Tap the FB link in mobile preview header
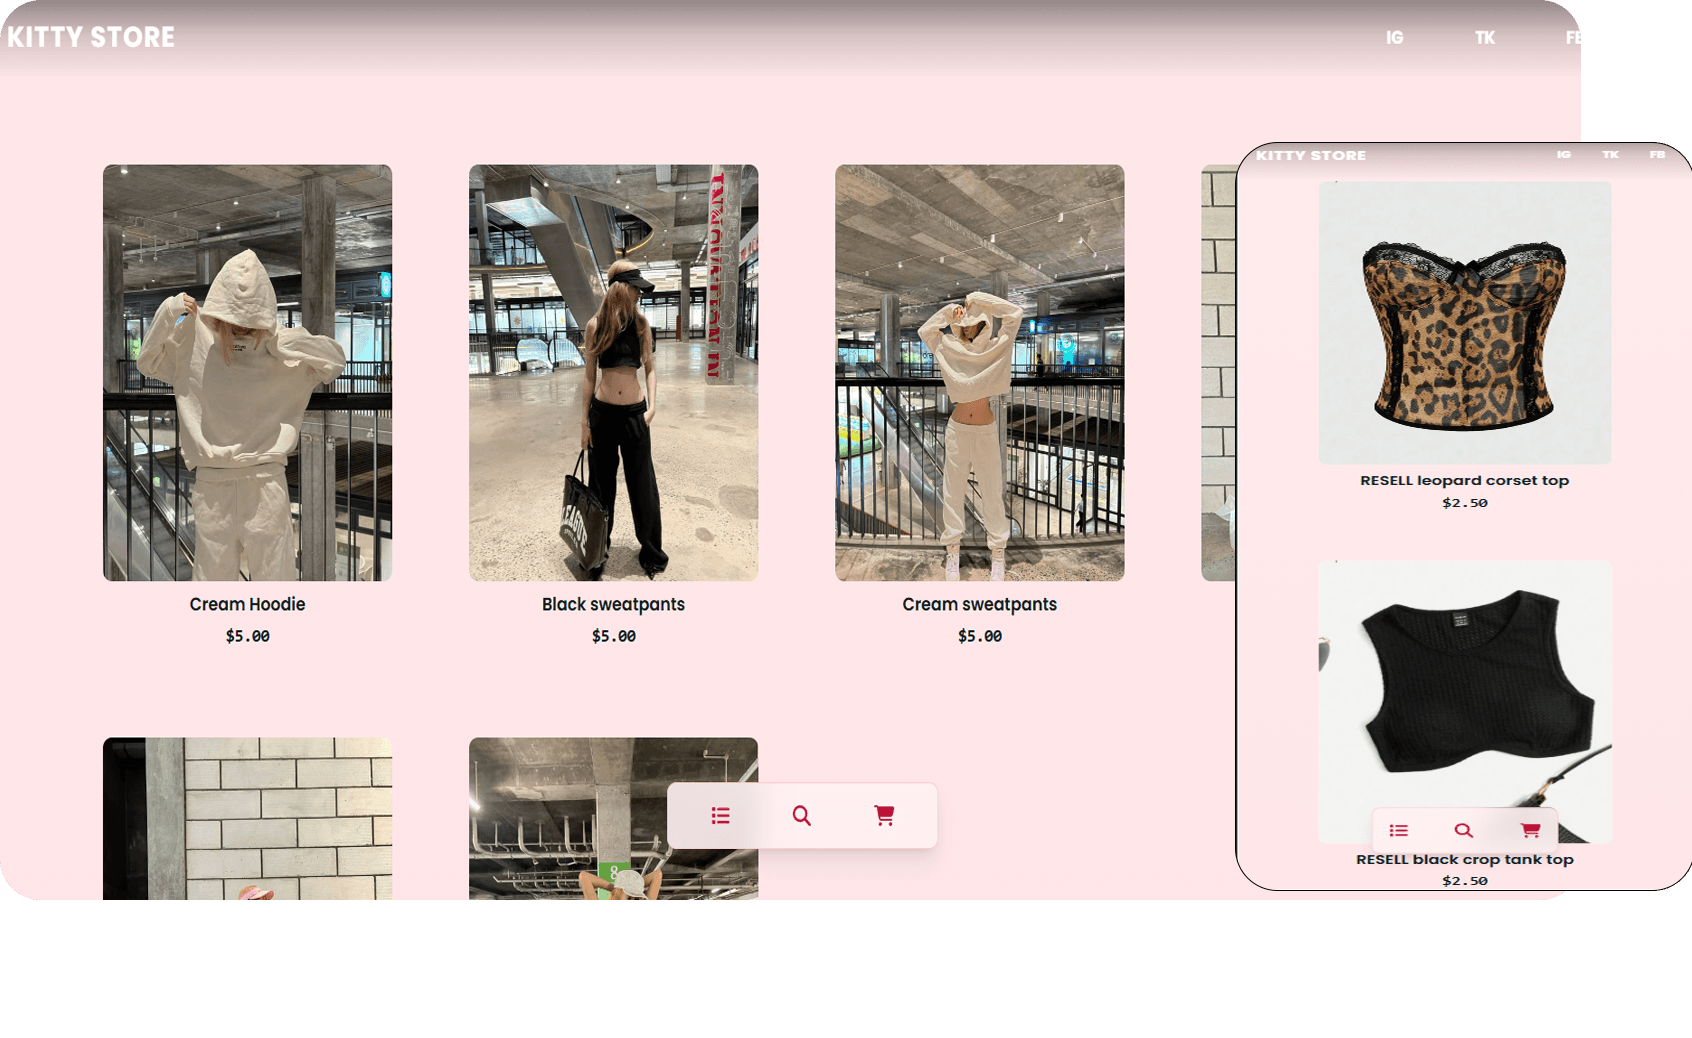This screenshot has width=1692, height=1038. (1657, 155)
